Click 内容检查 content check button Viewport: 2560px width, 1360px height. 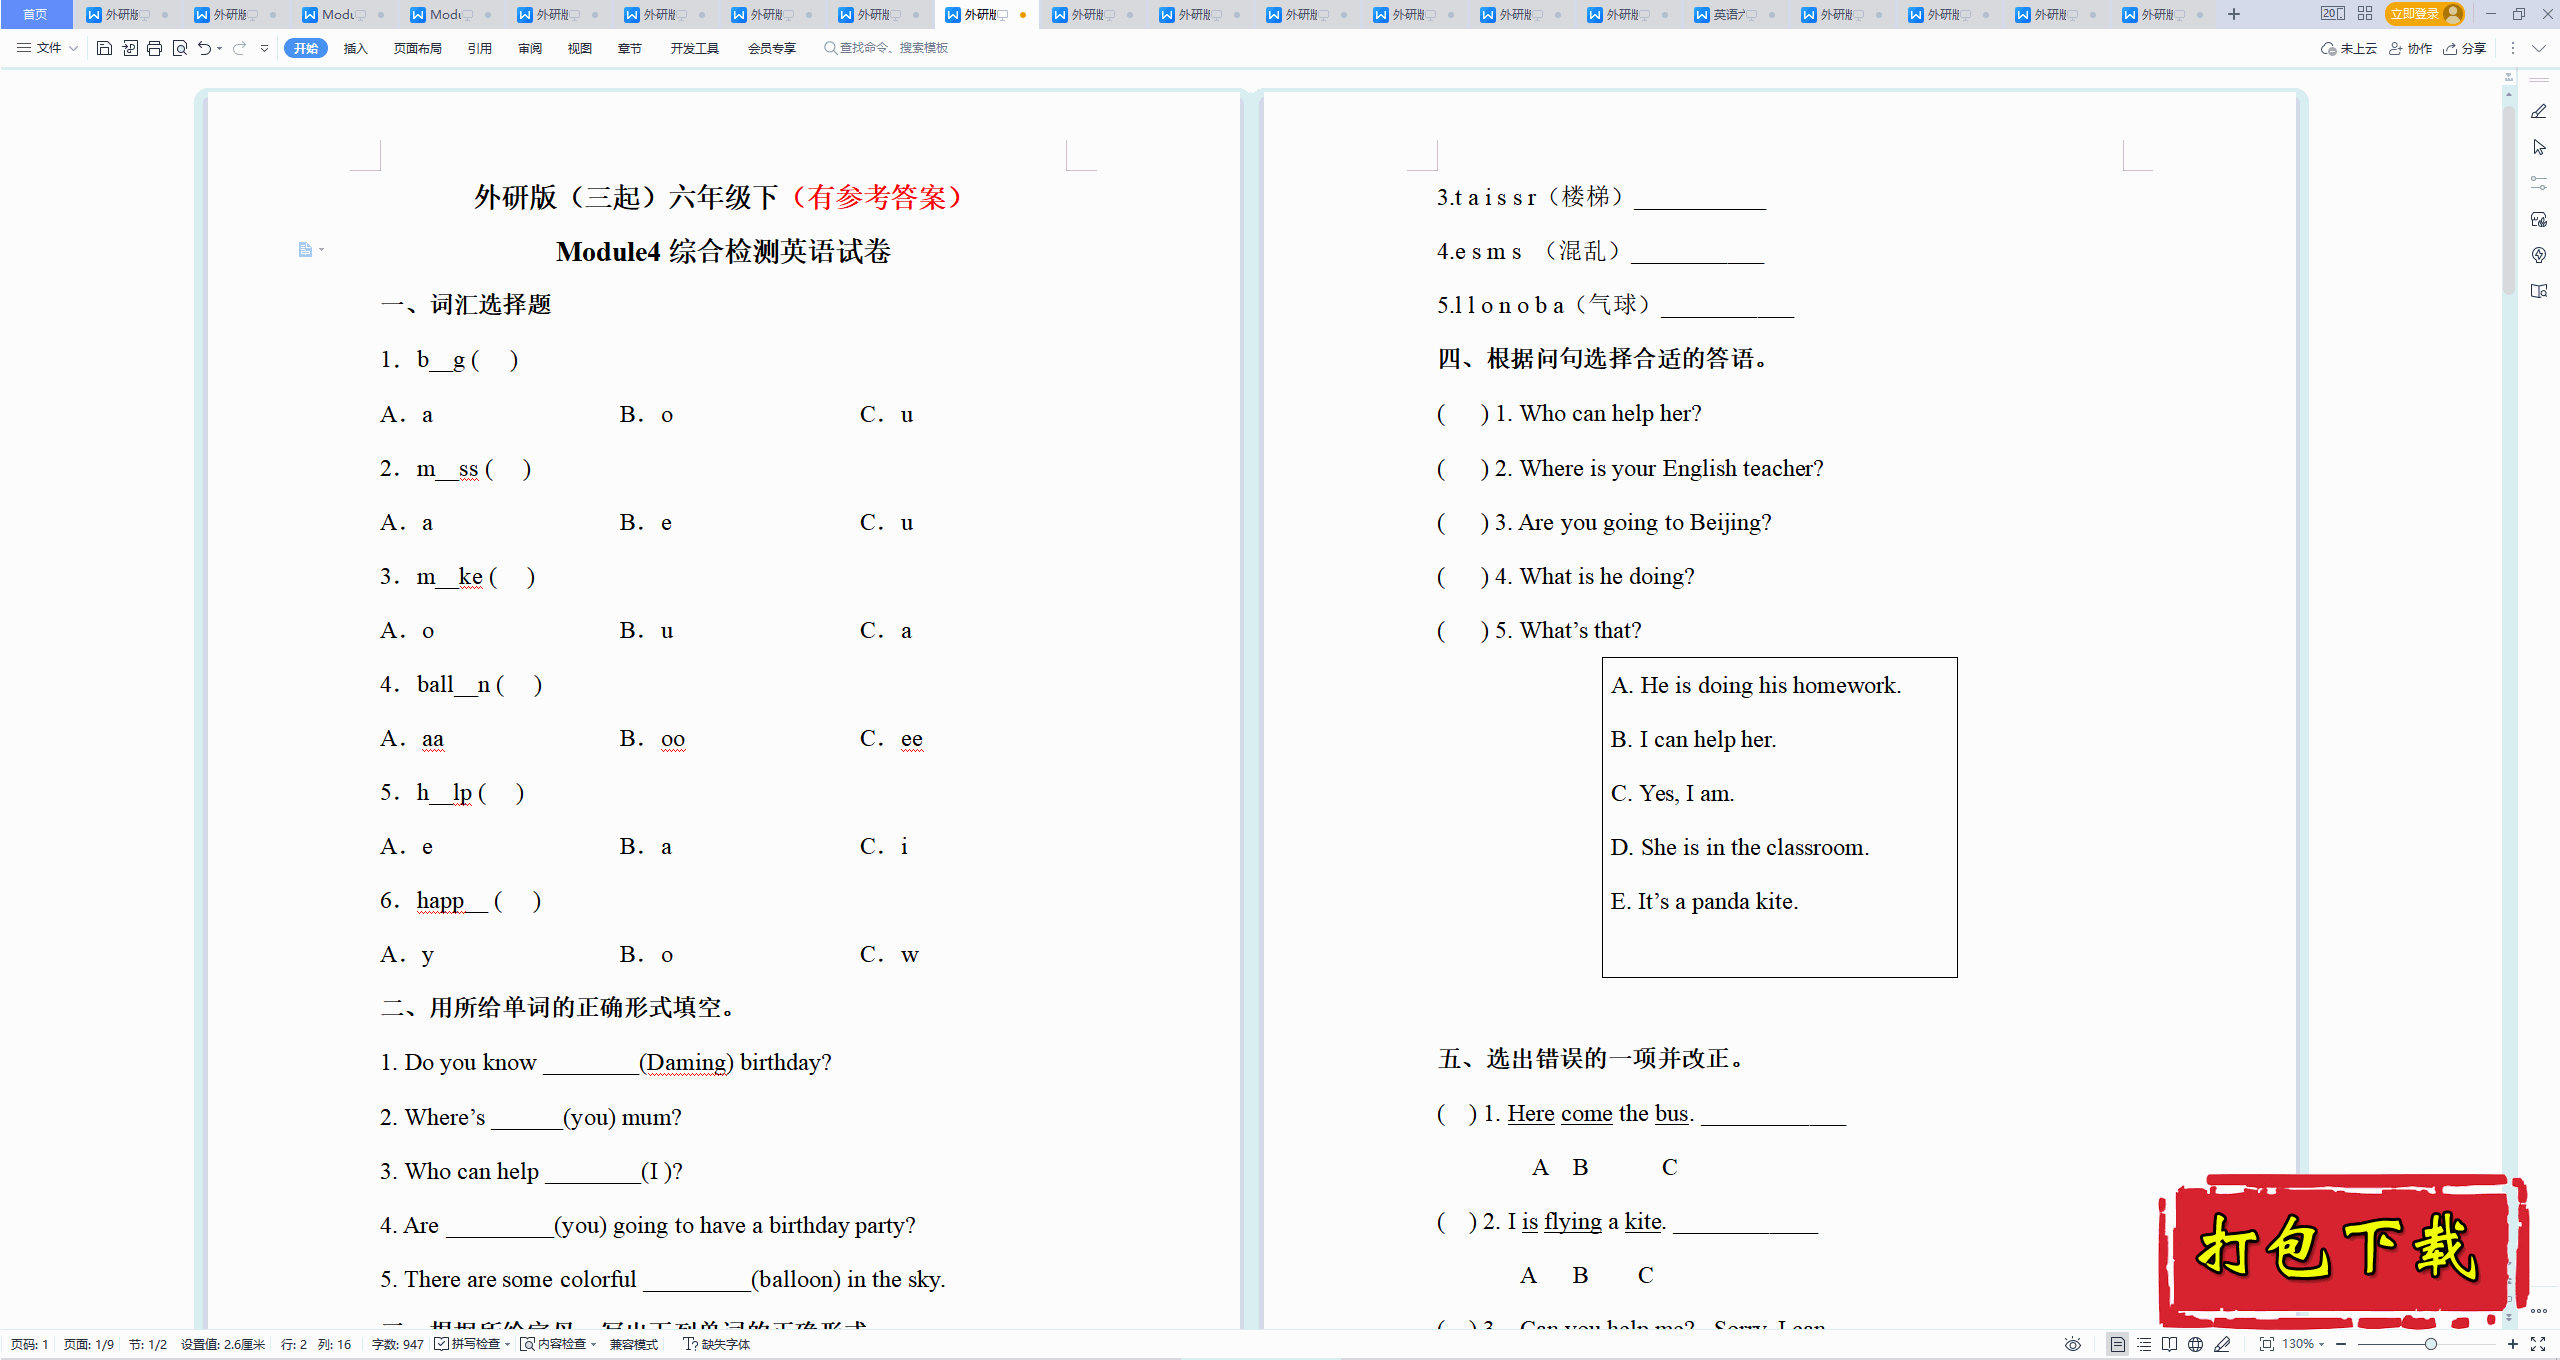tap(553, 1344)
